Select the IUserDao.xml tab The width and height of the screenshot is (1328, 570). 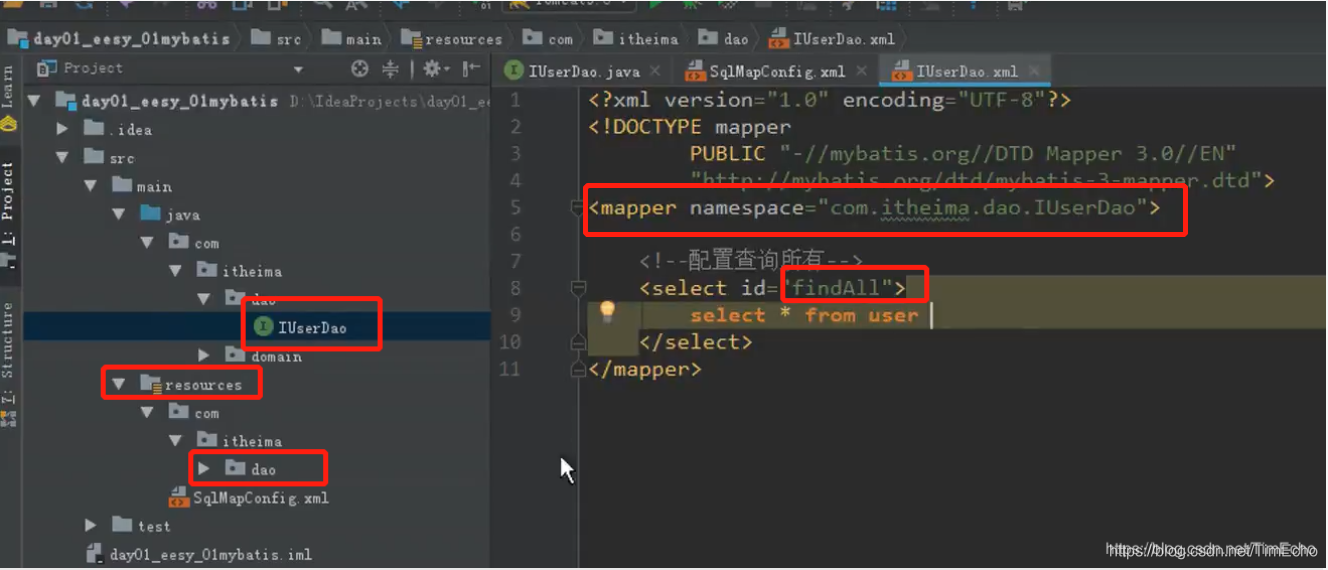(966, 71)
